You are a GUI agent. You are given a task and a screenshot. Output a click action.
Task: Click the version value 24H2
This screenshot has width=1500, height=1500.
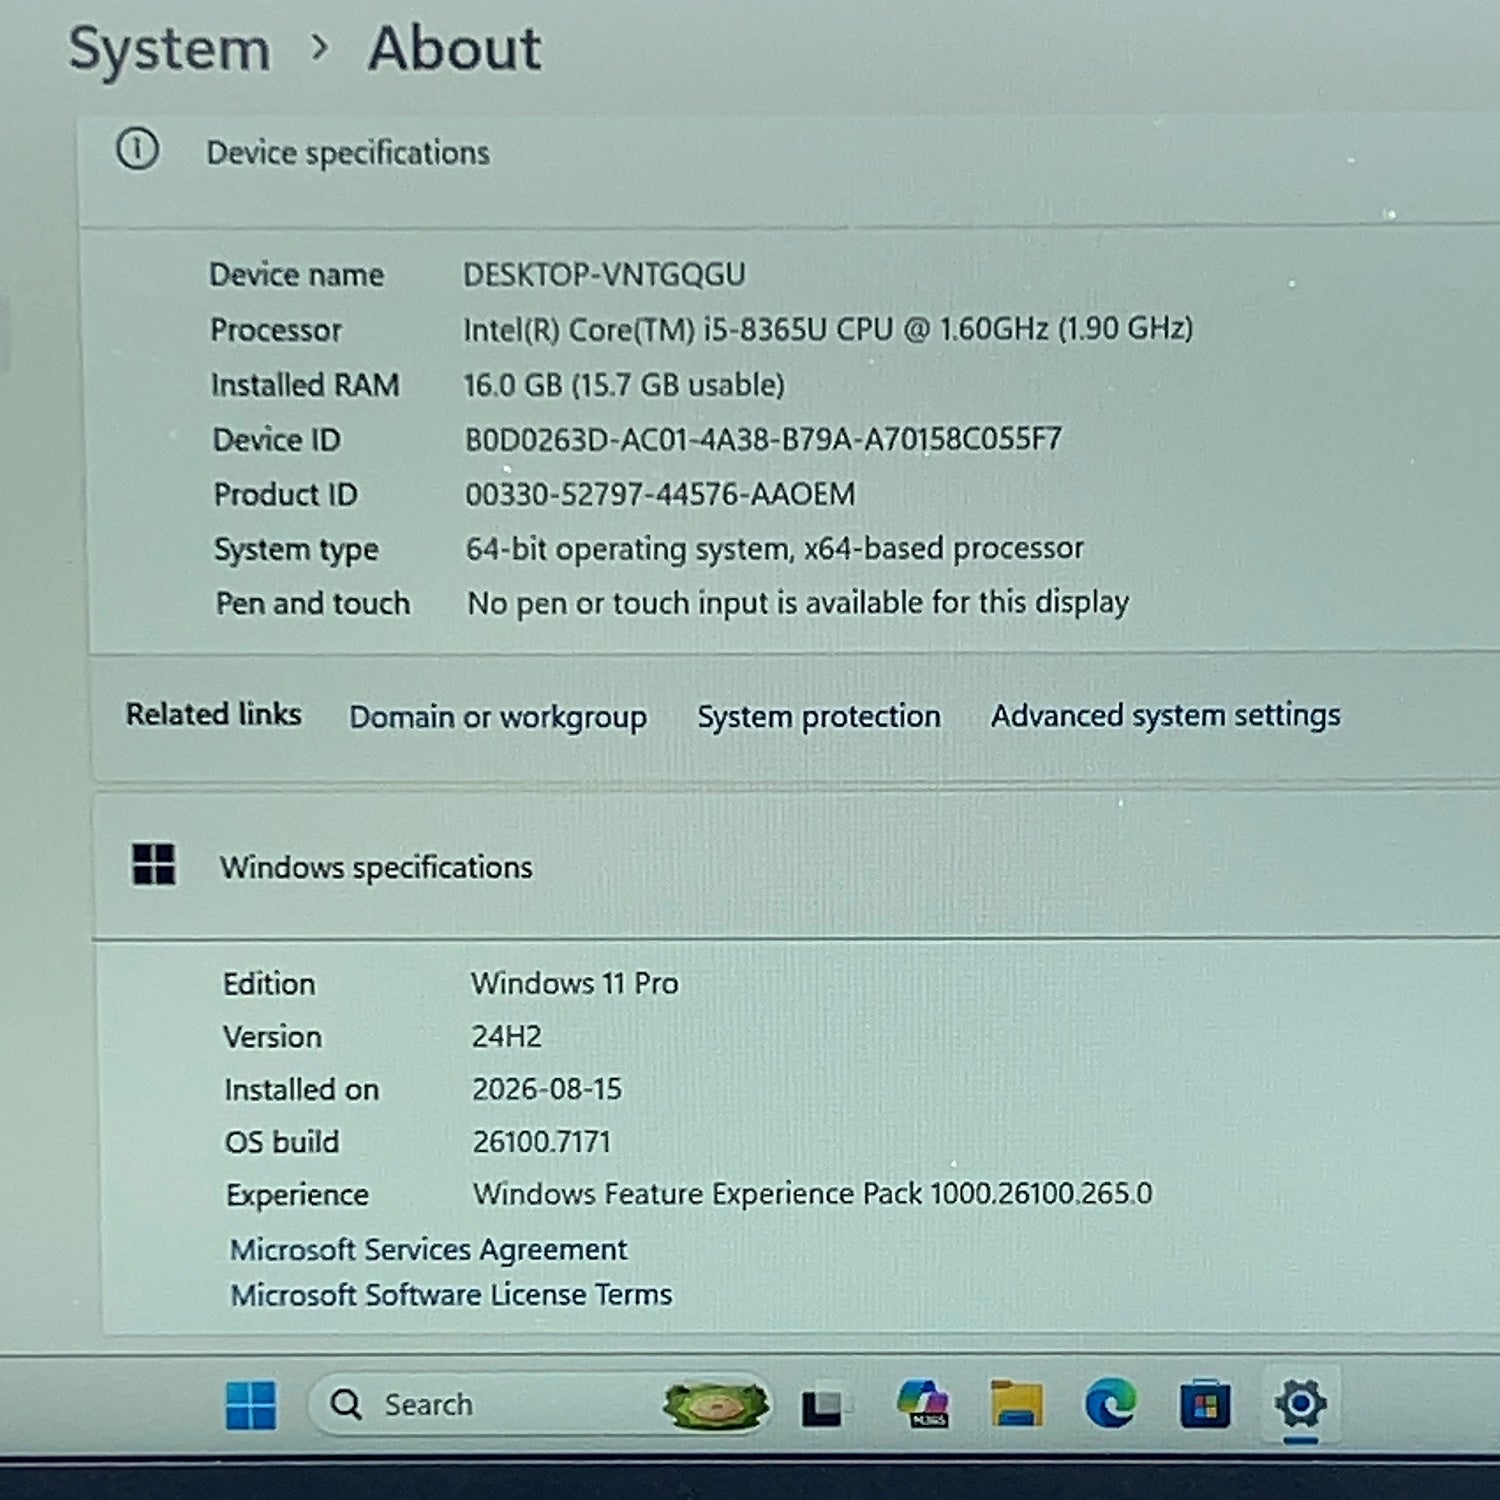point(507,1036)
